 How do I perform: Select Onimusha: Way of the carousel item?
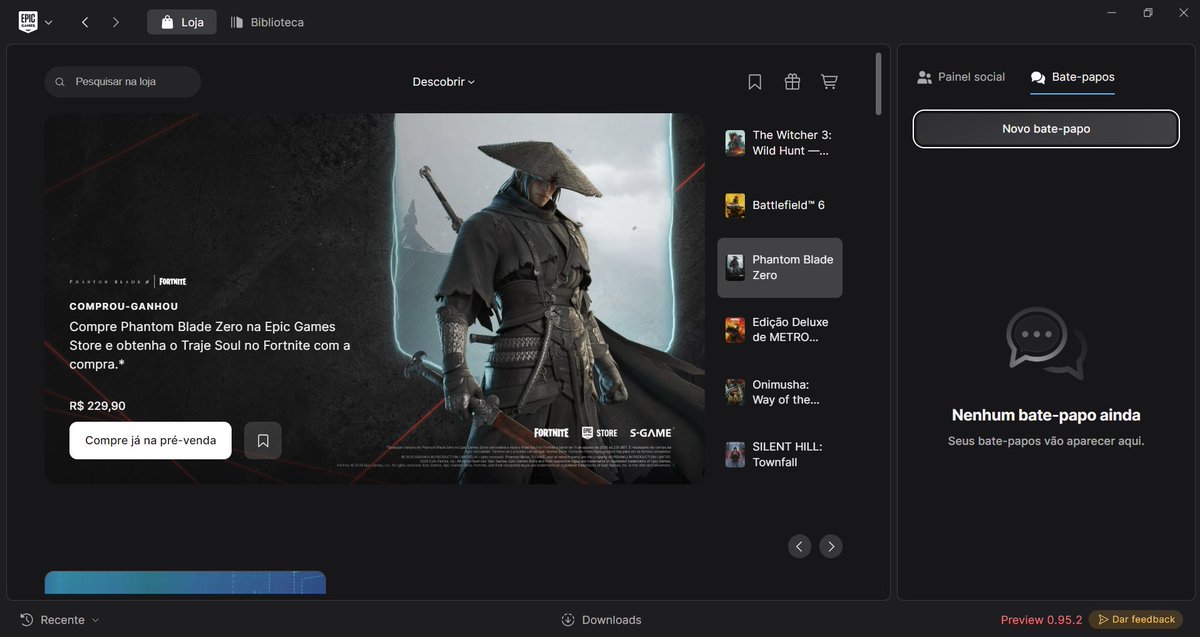pos(780,392)
